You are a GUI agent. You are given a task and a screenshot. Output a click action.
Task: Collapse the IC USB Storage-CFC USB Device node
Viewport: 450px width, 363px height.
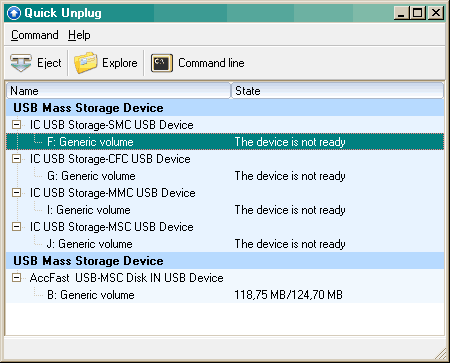(x=16, y=159)
